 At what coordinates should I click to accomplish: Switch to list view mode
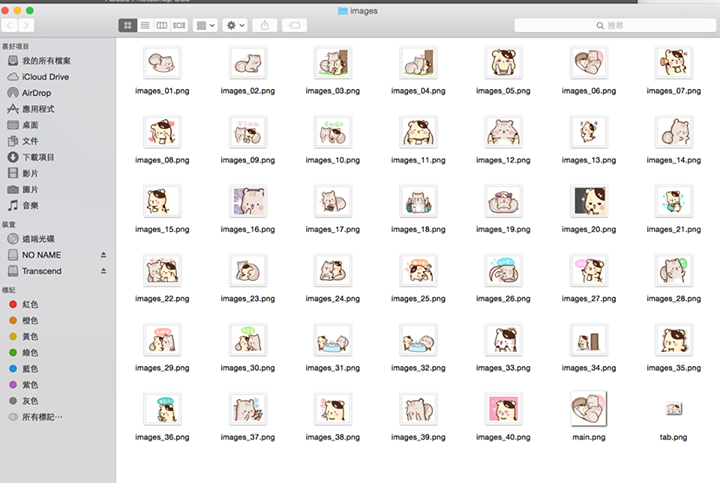coord(145,25)
